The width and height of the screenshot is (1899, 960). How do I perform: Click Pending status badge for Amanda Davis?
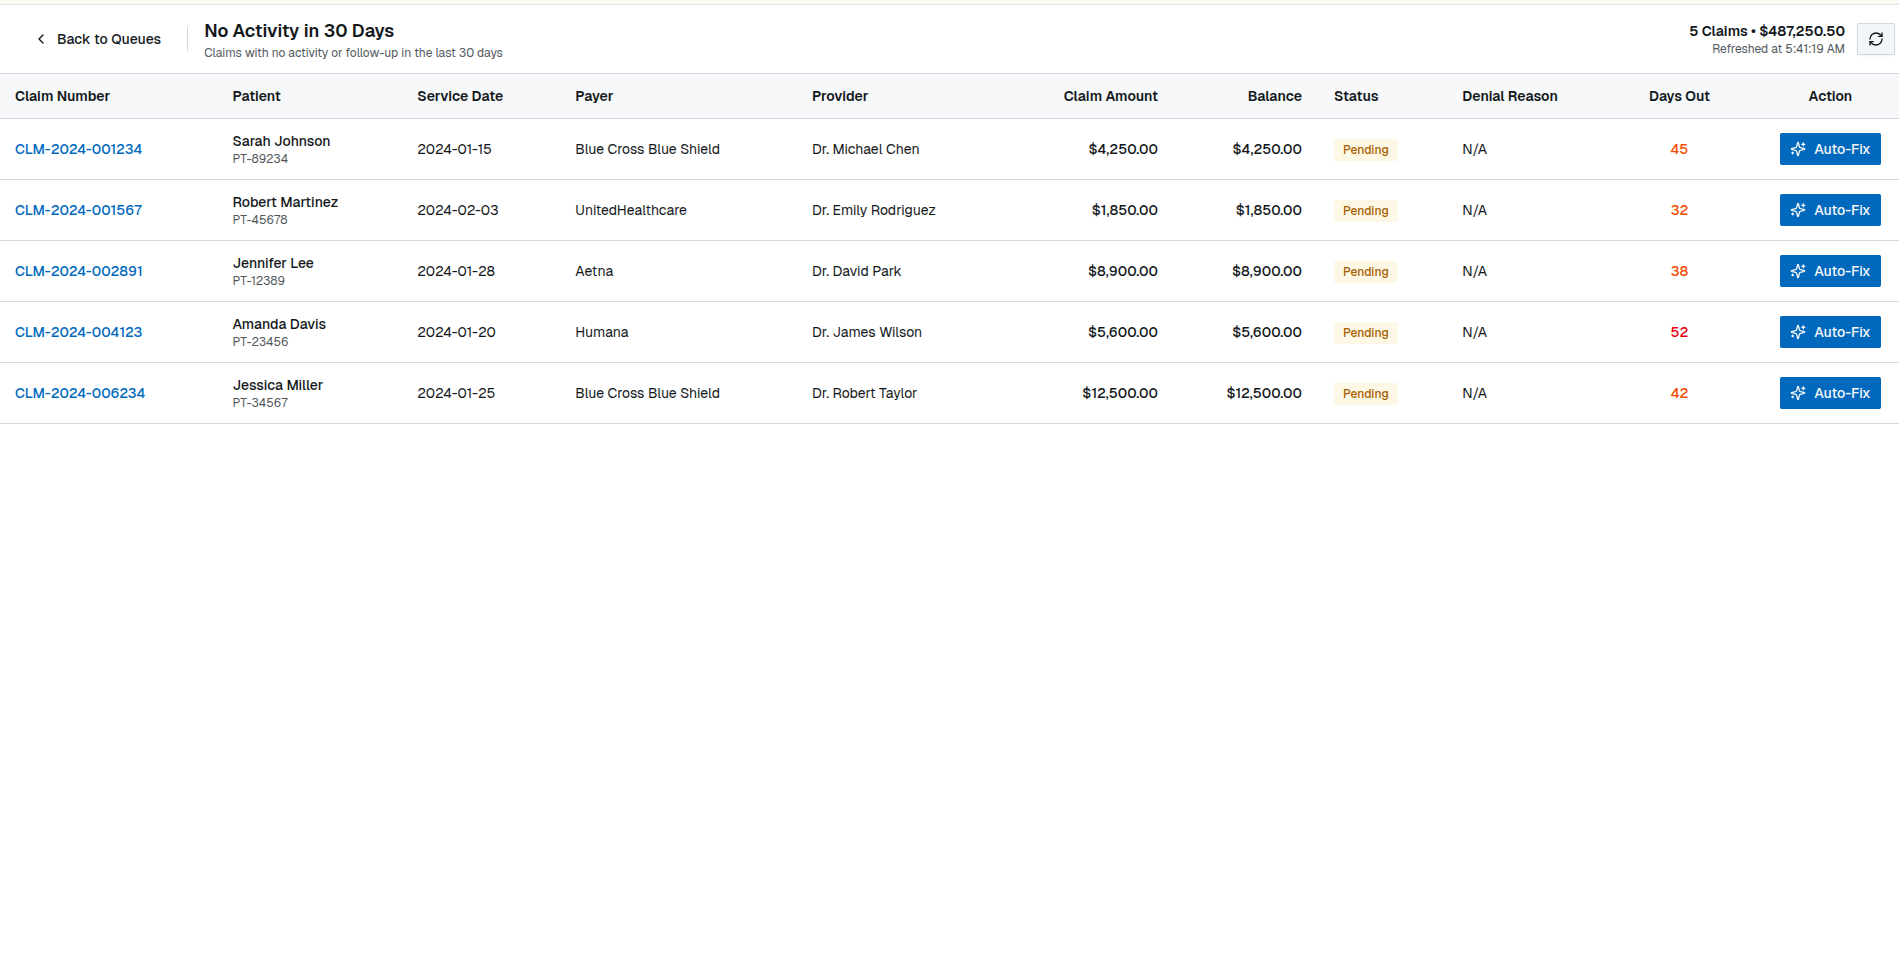click(x=1365, y=333)
